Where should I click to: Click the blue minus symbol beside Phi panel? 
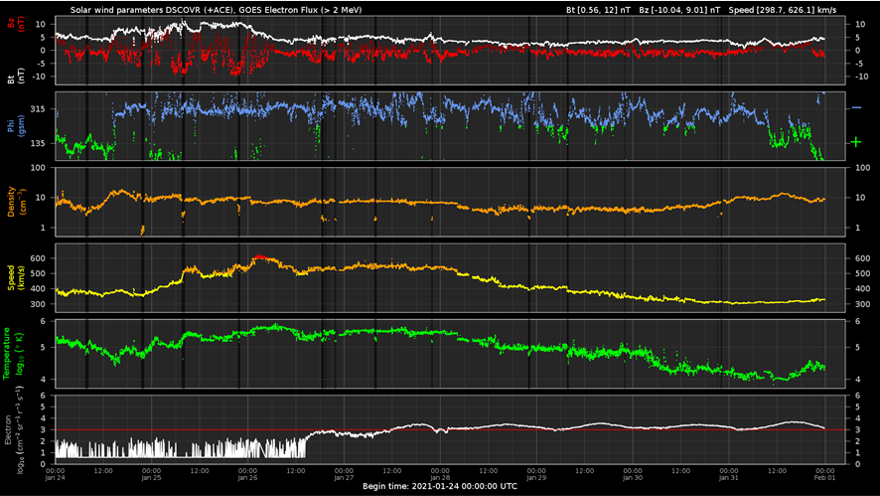pos(856,107)
